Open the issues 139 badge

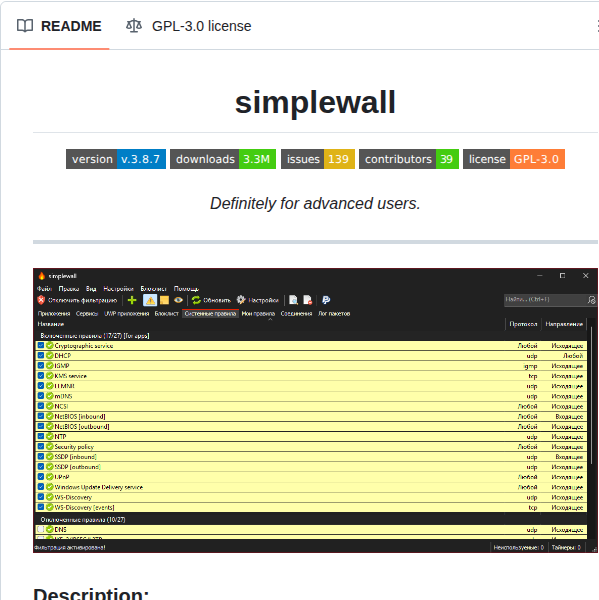(318, 159)
